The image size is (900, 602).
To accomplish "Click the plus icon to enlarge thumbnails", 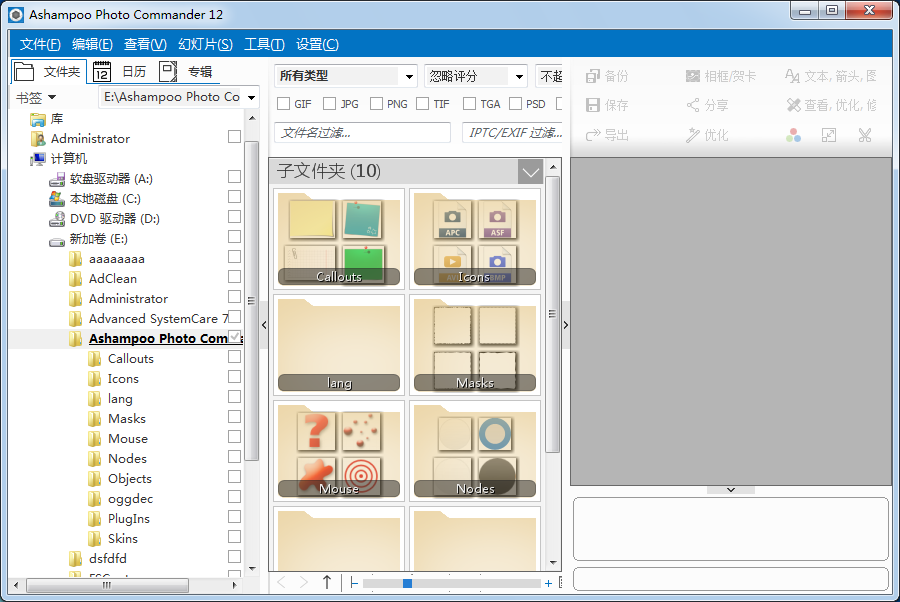I will pyautogui.click(x=548, y=583).
